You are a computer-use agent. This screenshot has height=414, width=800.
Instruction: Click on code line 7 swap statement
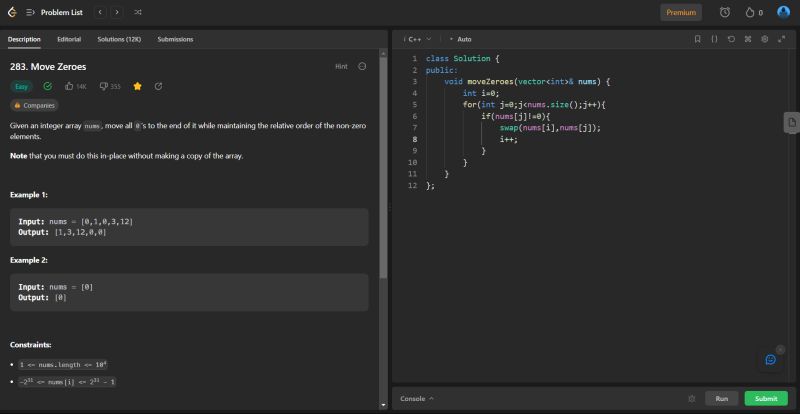(551, 128)
